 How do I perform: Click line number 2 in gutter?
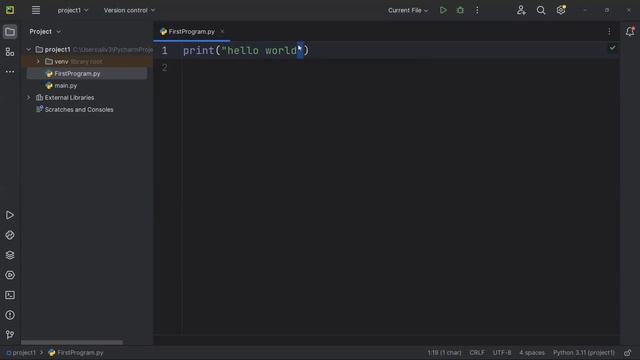[x=164, y=68]
